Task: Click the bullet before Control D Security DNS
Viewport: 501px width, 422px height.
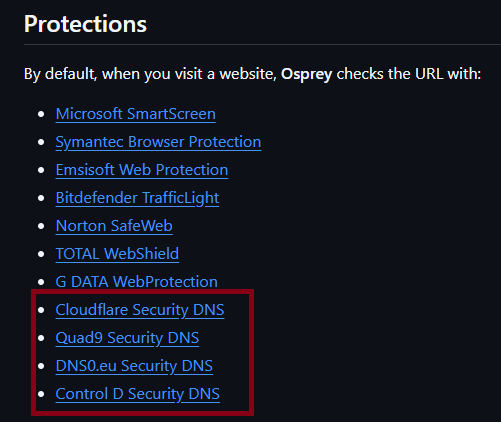Action: tap(41, 394)
